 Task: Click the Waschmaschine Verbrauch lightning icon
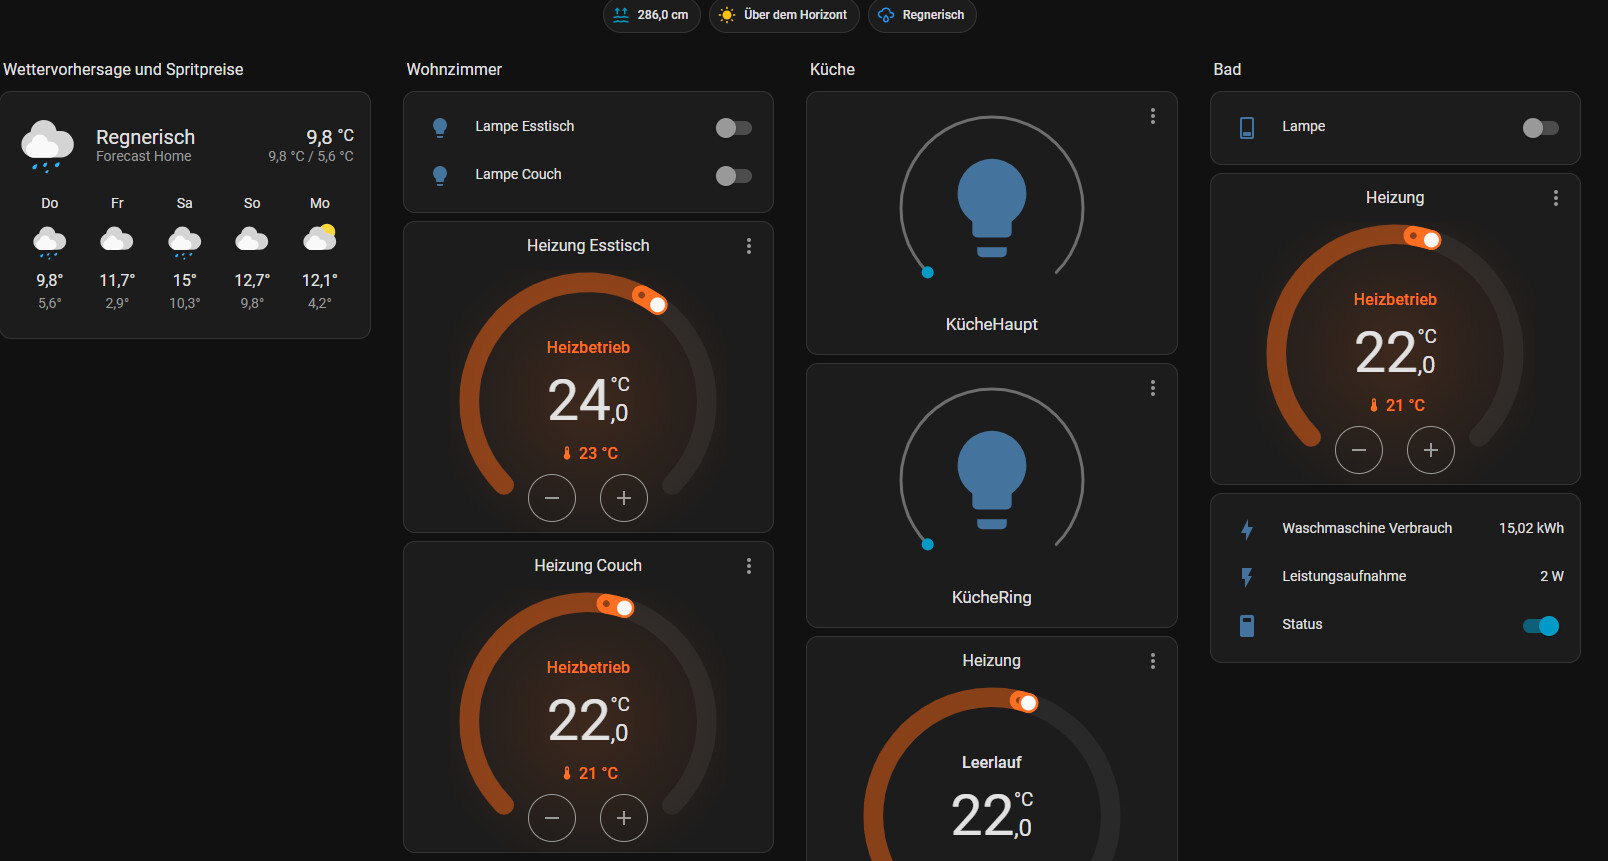(1247, 529)
